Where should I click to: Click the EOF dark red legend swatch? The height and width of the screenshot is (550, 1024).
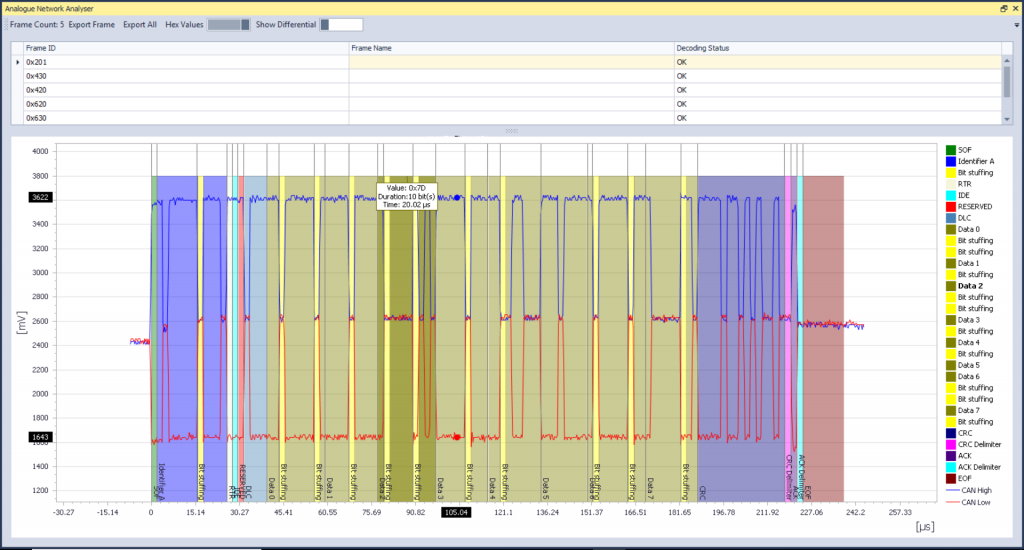point(949,478)
